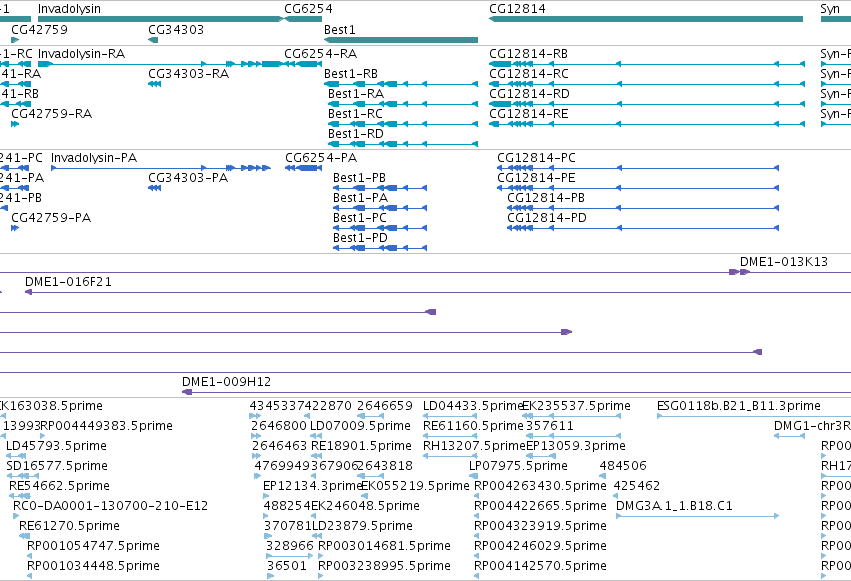Select the Best1 gene bar
851x581 pixels.
[401, 40]
